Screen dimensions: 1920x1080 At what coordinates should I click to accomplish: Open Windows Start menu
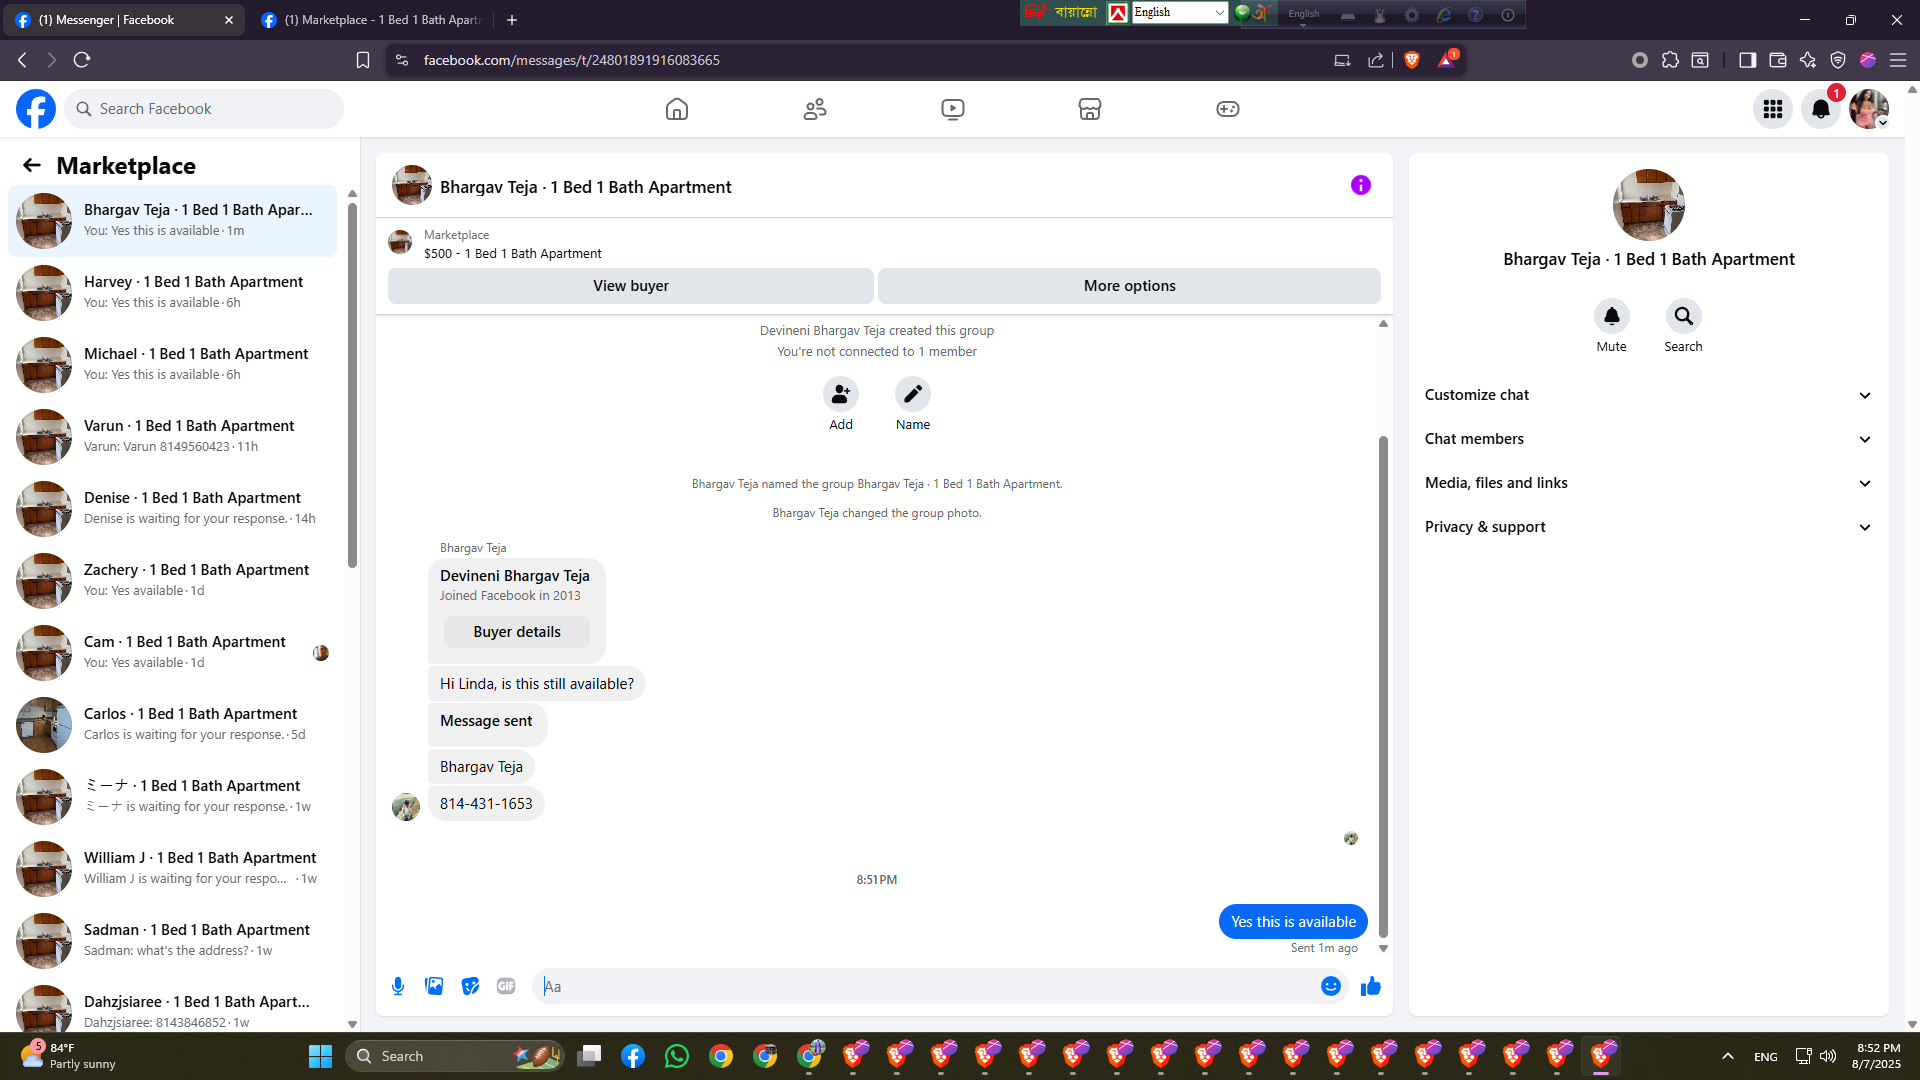point(320,1056)
